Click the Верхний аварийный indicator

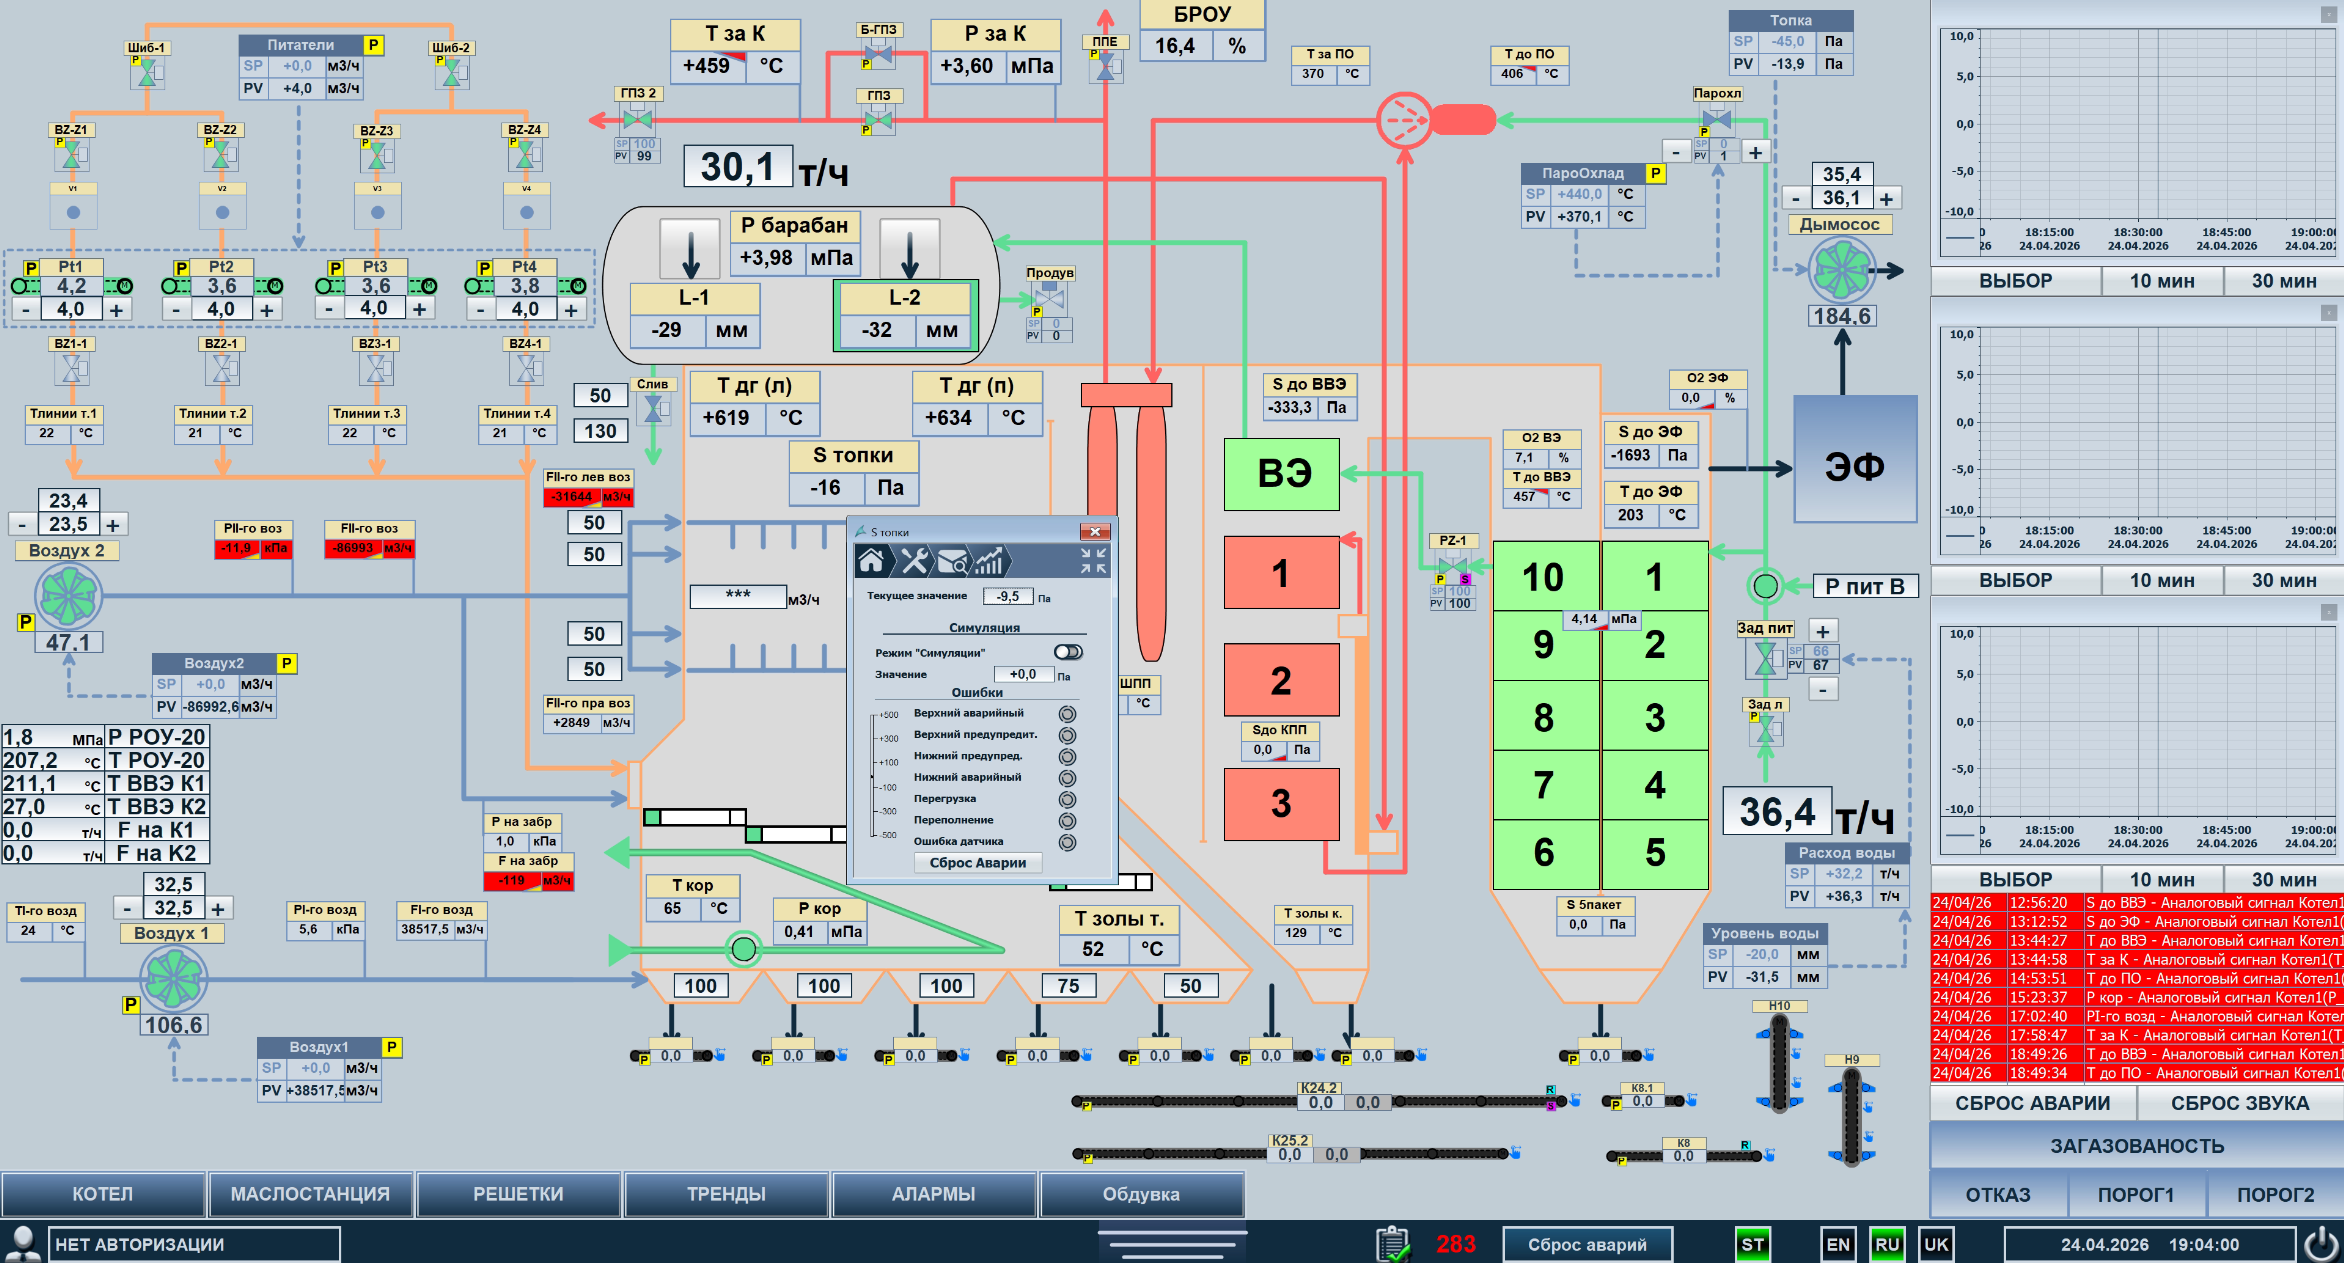[x=1068, y=714]
